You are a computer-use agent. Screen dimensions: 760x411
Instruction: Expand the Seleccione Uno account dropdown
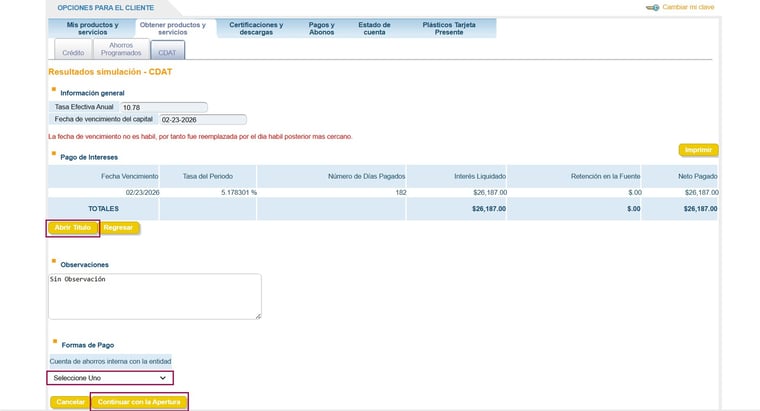pos(110,378)
